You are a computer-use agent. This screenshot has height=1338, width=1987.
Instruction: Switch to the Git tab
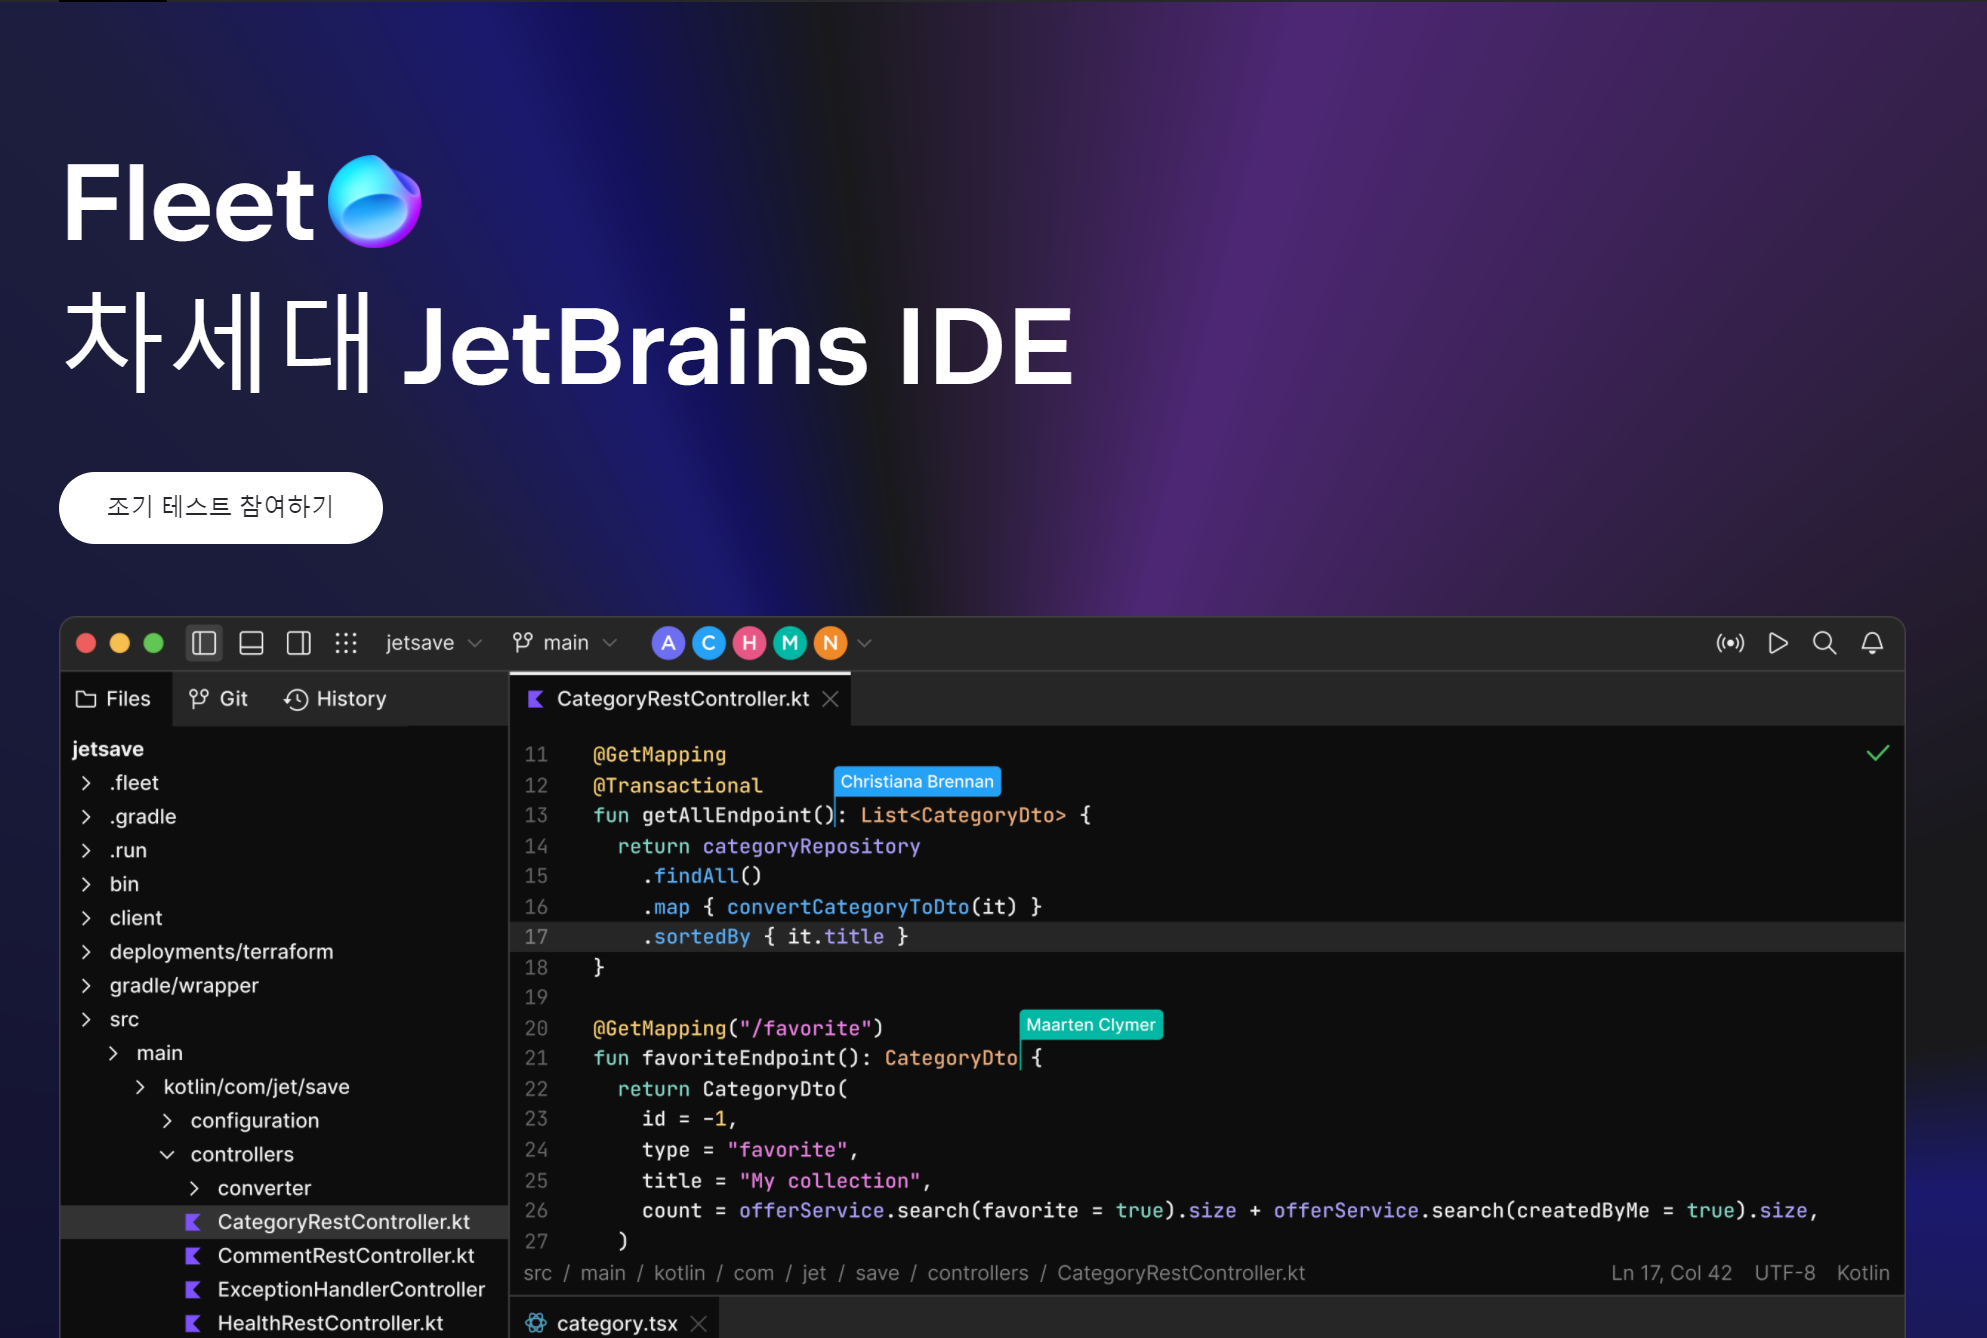click(x=218, y=699)
